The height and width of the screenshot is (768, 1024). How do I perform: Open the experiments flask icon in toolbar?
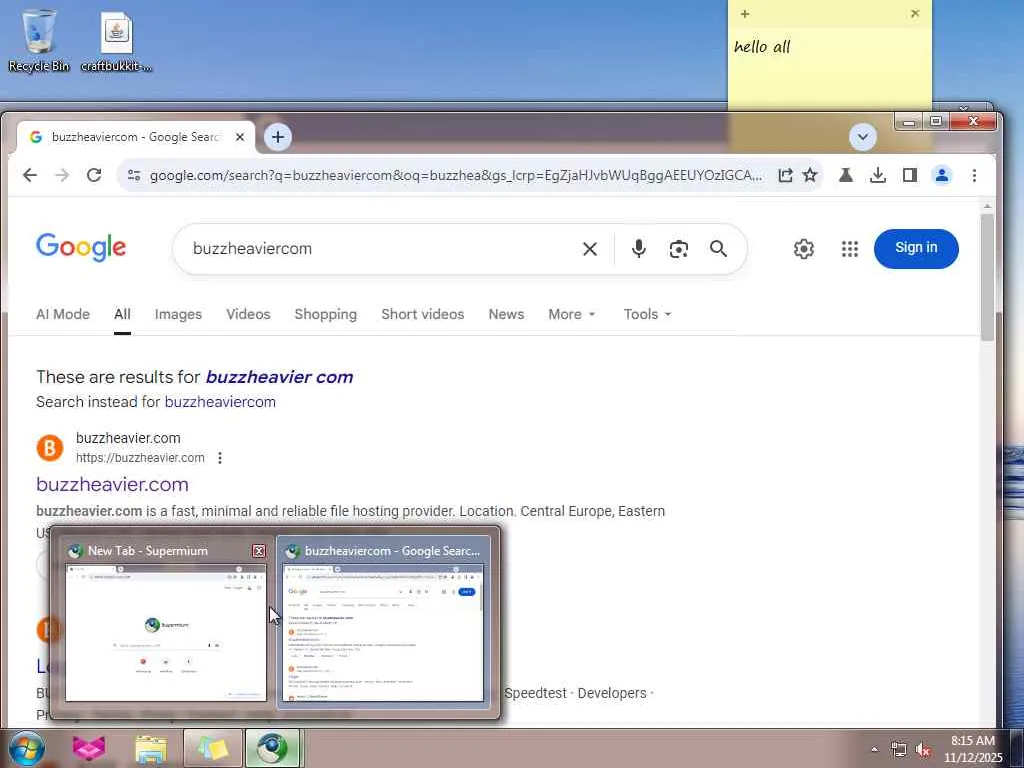(846, 175)
